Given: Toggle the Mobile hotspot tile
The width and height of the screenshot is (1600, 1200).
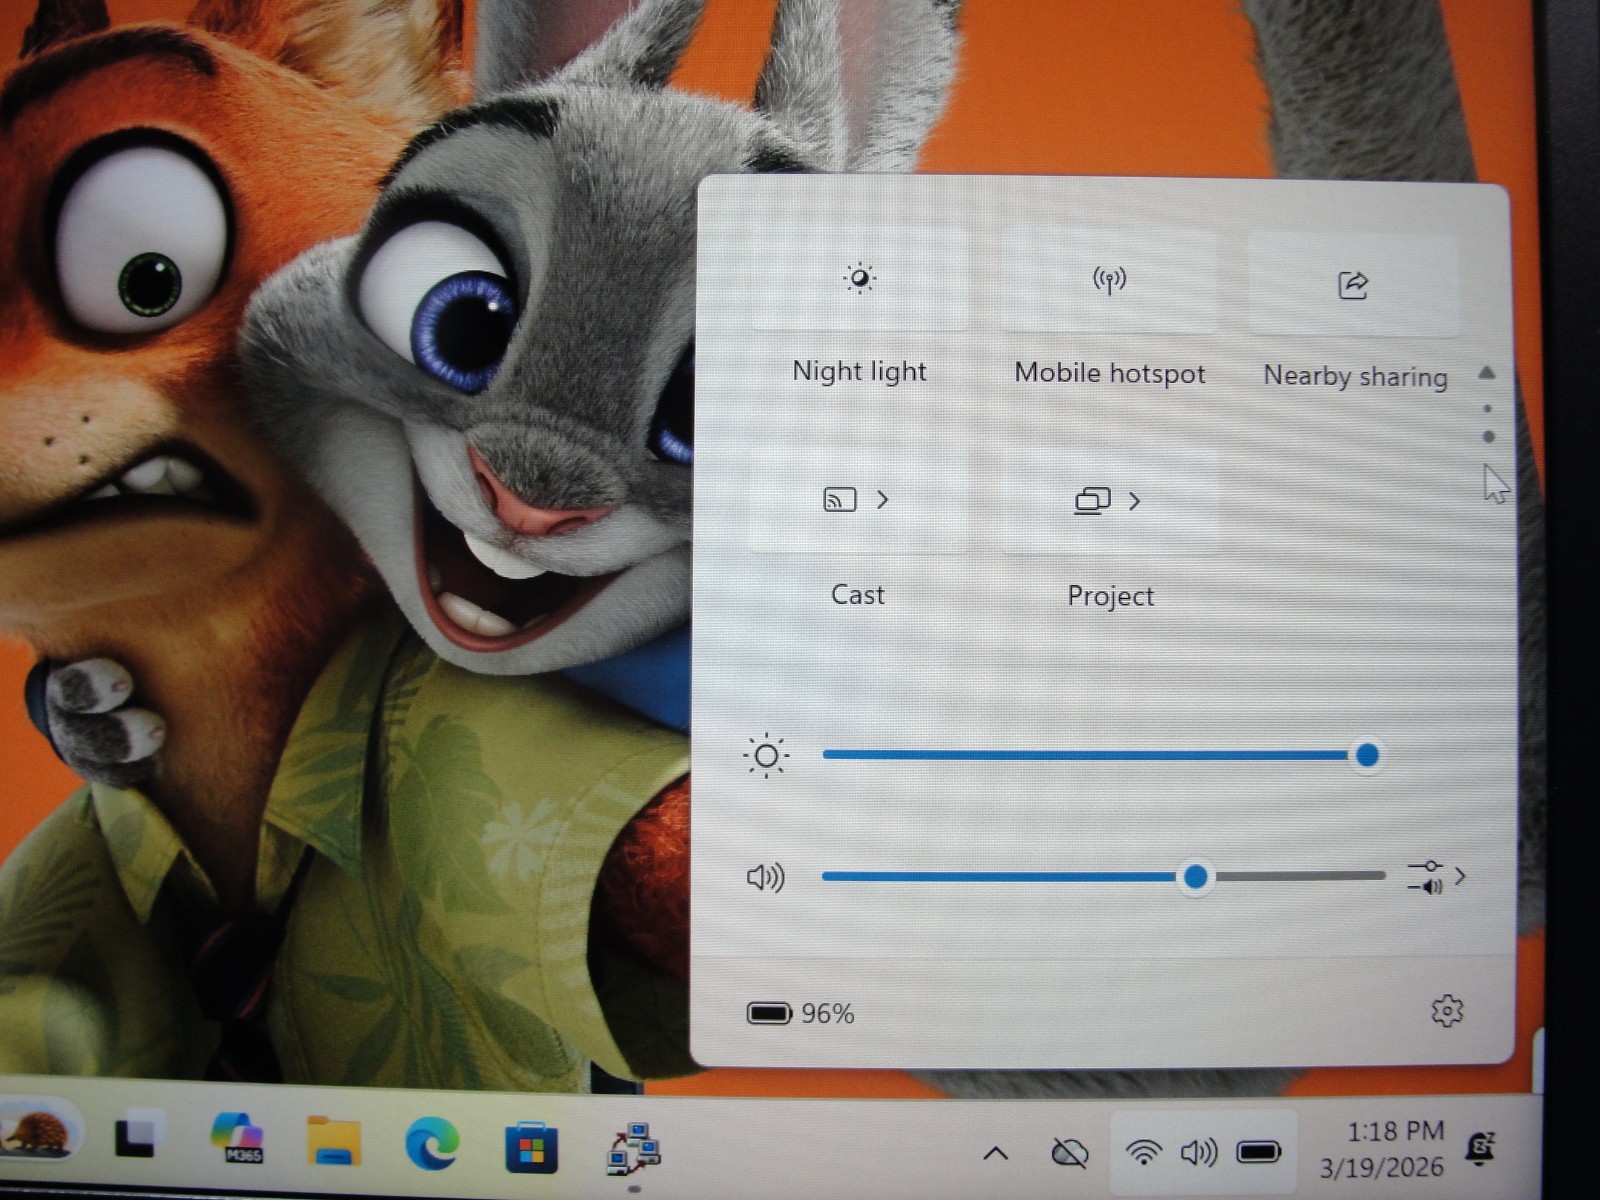Looking at the screenshot, I should [1109, 281].
